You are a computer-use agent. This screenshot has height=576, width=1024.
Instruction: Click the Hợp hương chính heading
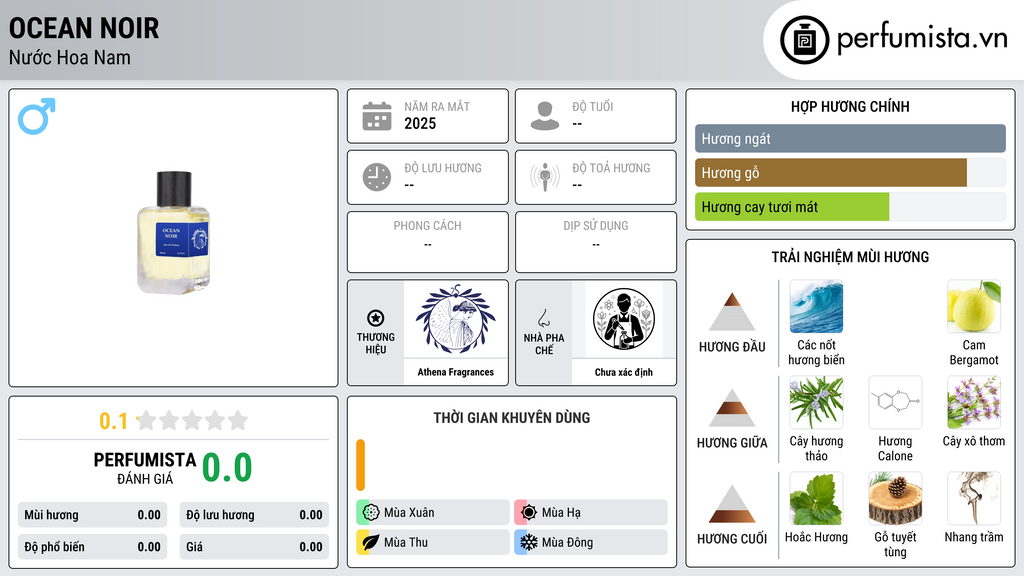pyautogui.click(x=850, y=106)
